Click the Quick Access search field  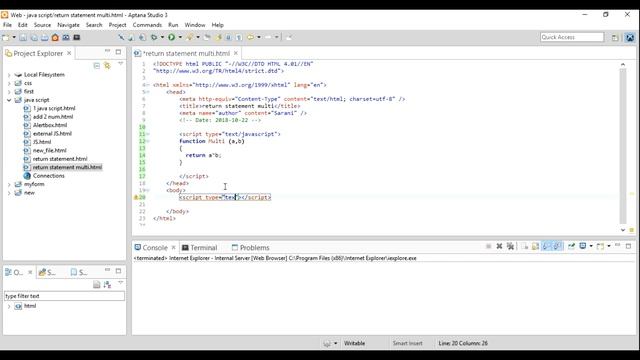572,37
